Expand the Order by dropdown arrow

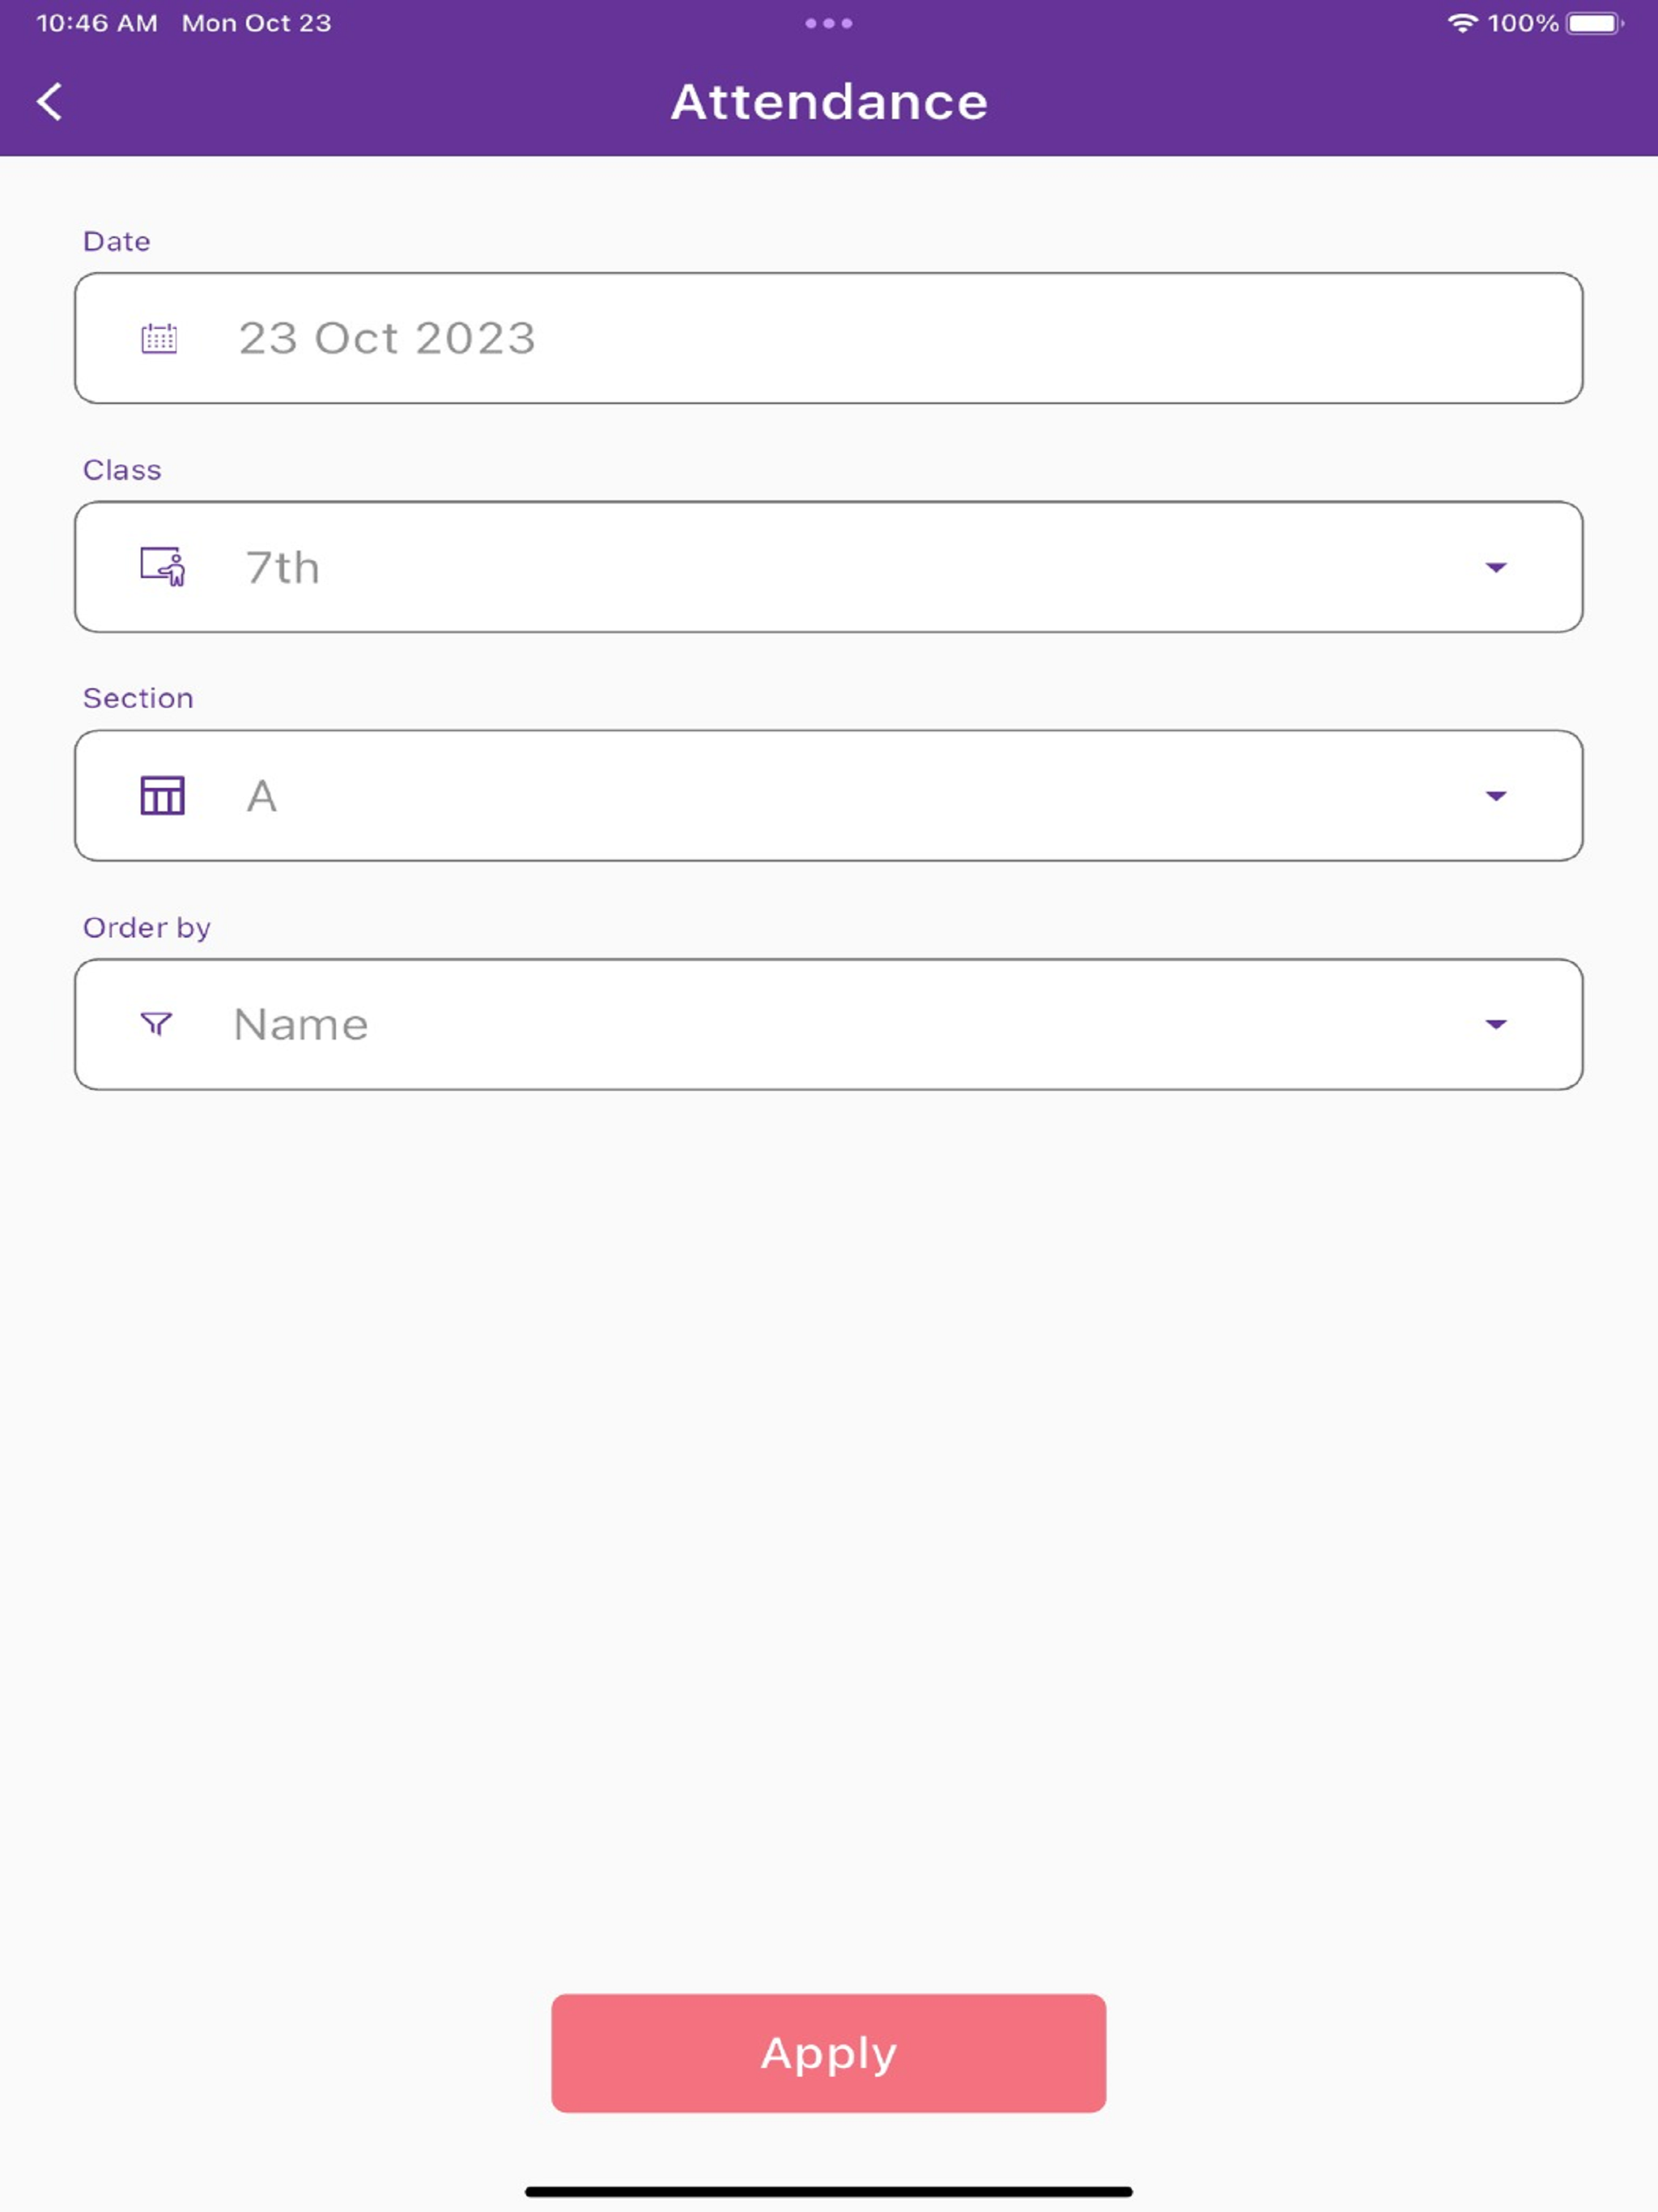(x=1496, y=1024)
